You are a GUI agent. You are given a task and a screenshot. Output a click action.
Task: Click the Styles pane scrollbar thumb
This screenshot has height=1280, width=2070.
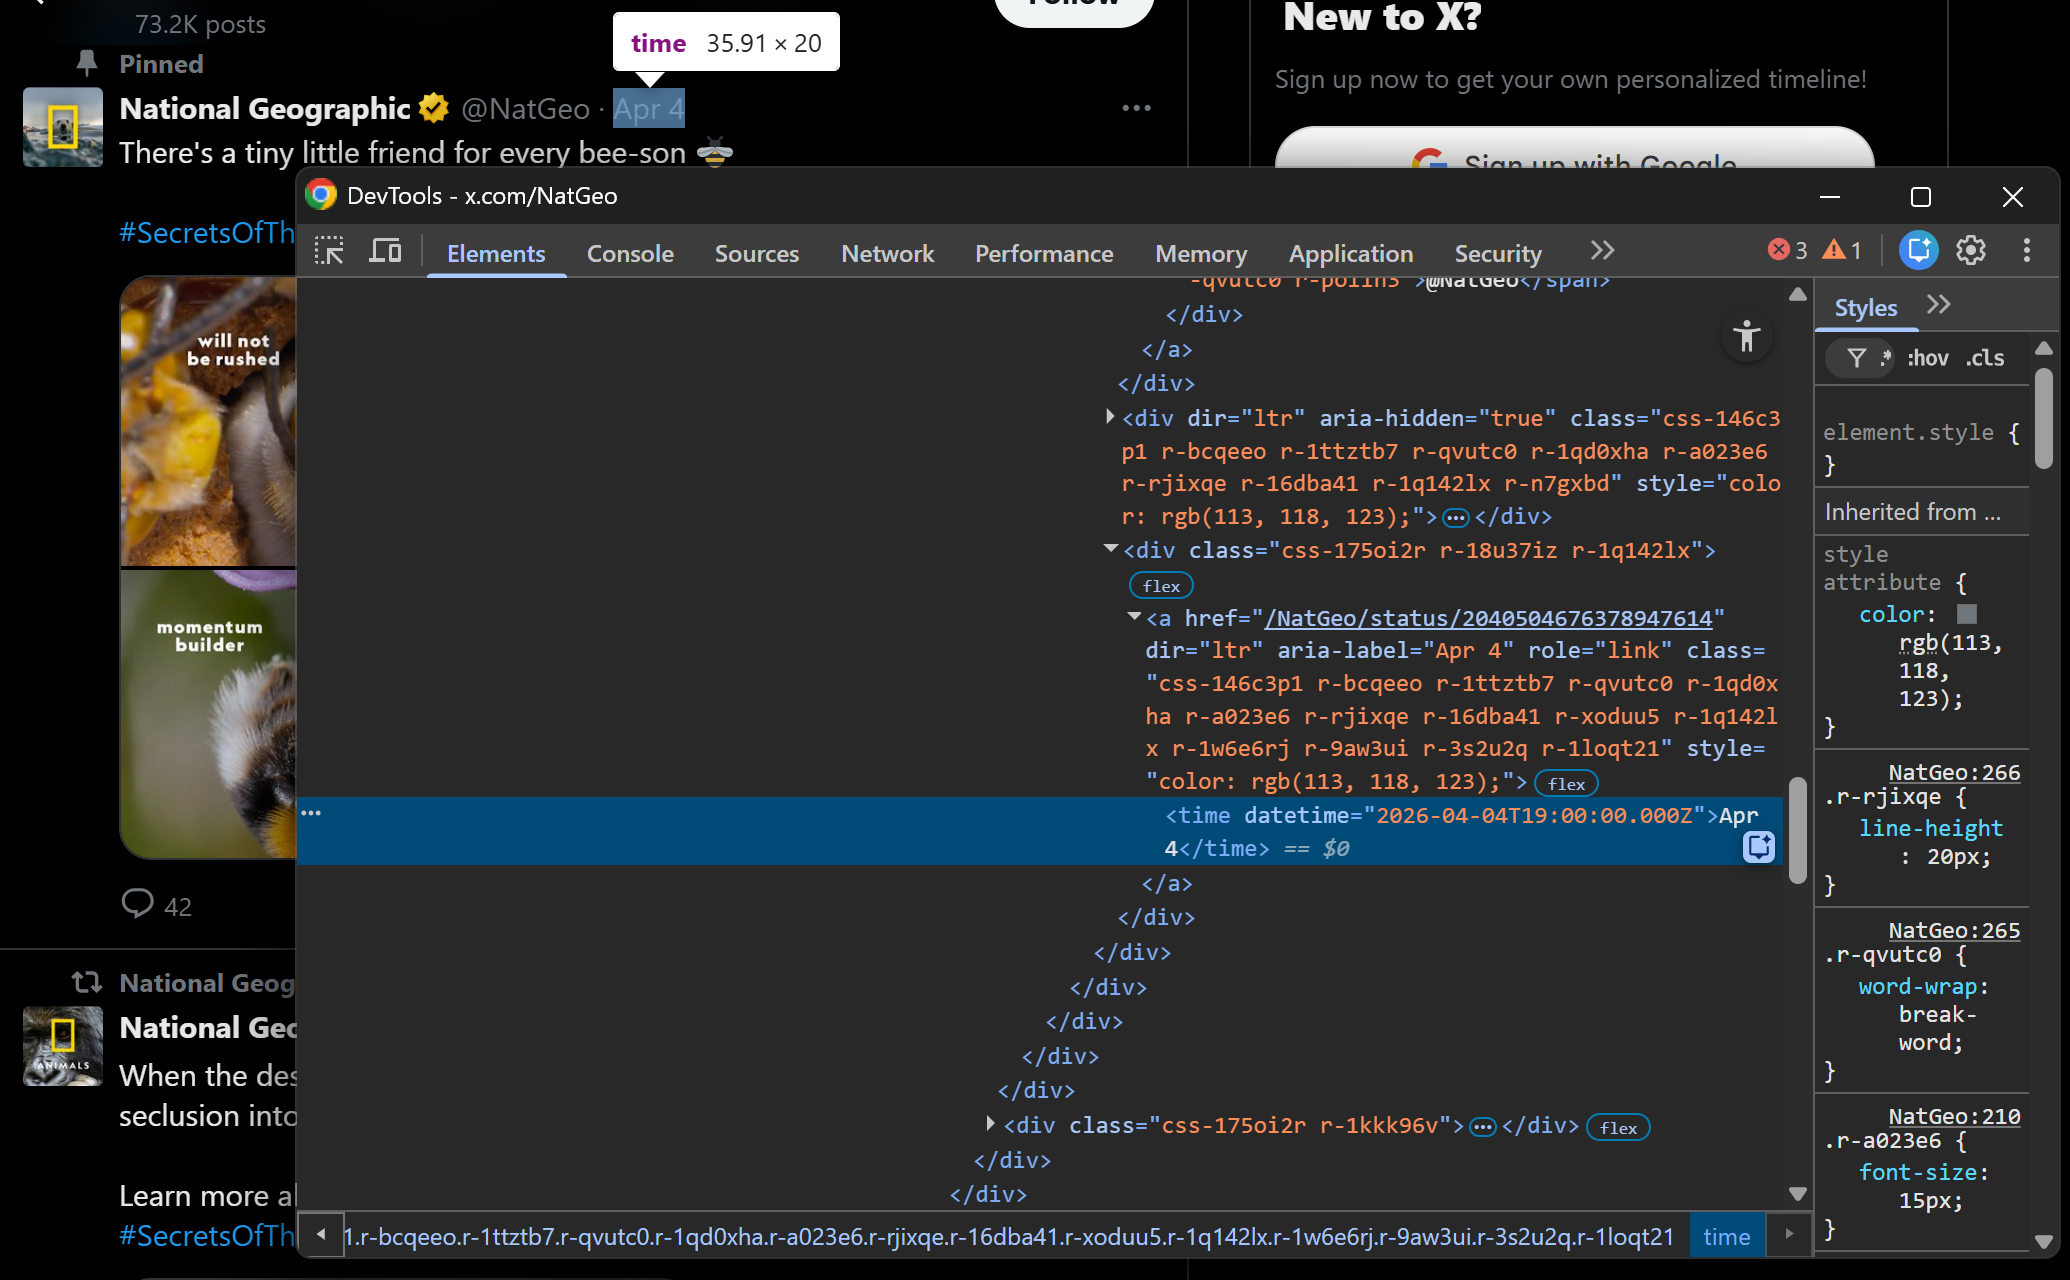pos(2044,417)
